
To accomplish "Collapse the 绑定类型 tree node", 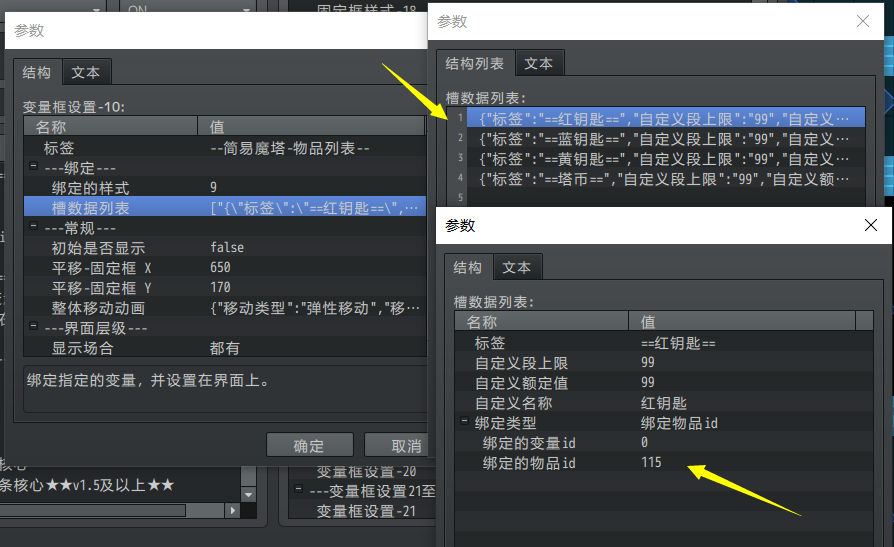I will pos(463,422).
